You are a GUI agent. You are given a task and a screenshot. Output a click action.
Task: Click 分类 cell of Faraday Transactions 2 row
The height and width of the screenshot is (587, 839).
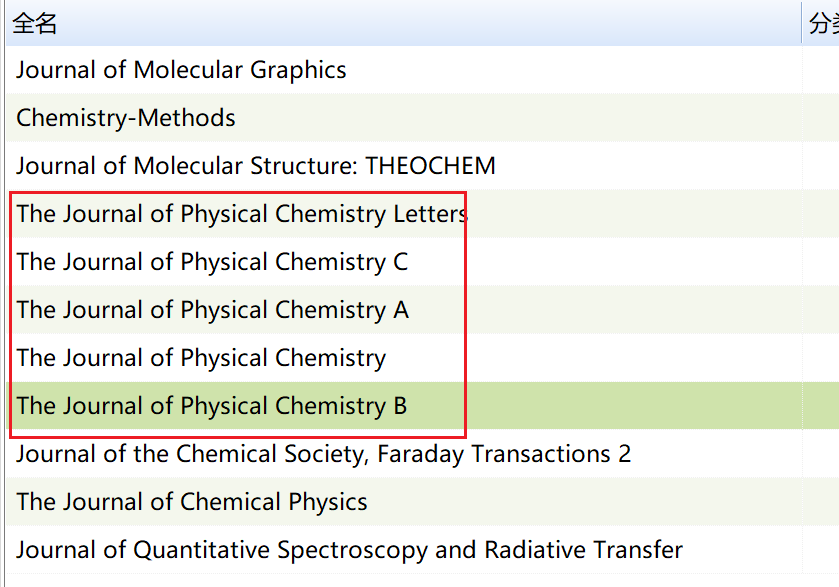(822, 454)
